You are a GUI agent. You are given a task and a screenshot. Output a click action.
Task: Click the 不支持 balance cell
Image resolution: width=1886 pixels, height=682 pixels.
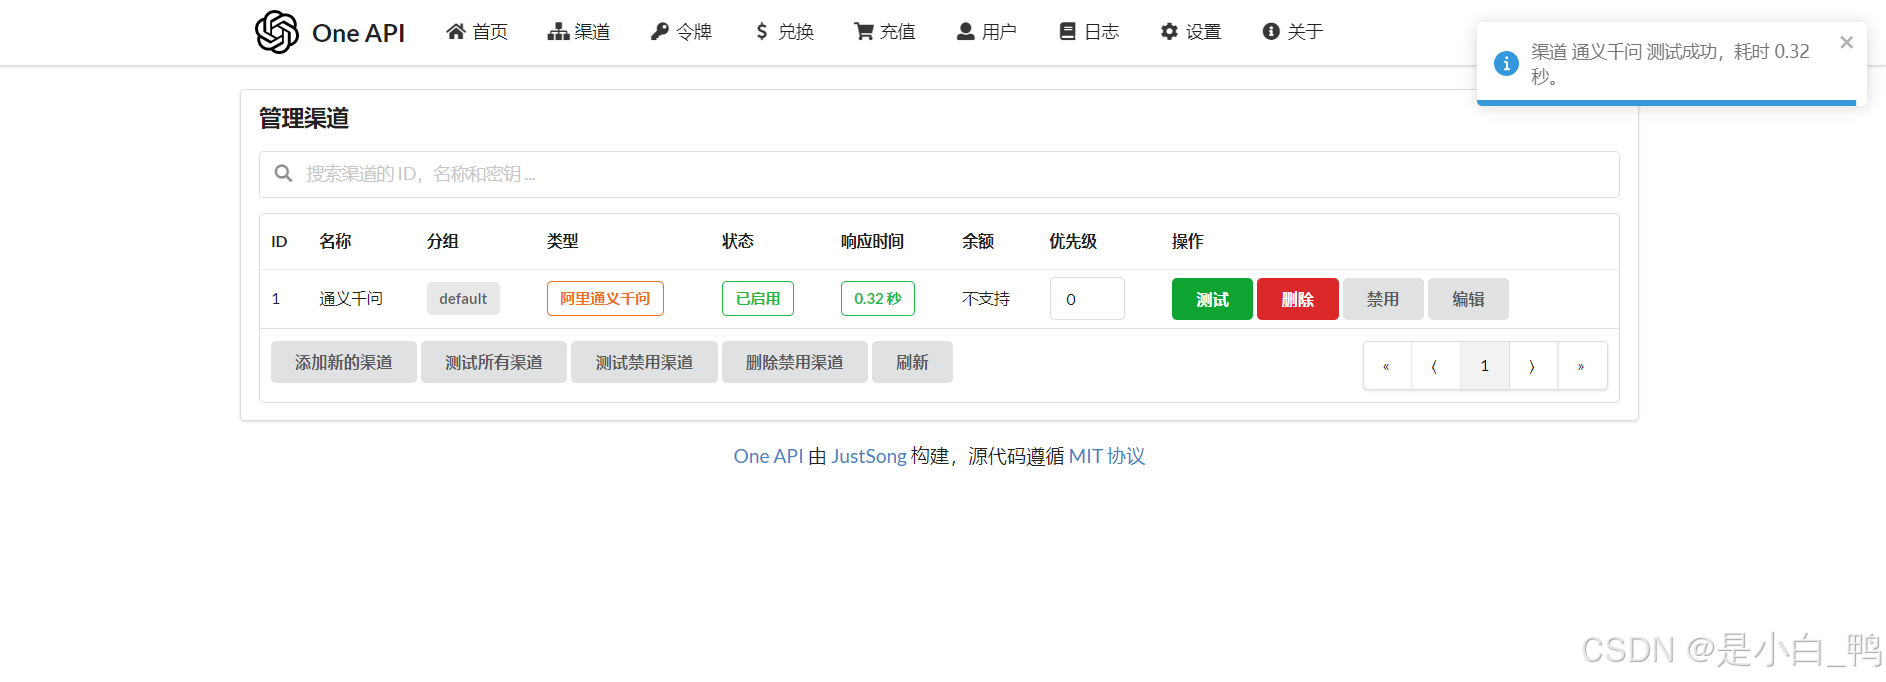[x=986, y=299]
